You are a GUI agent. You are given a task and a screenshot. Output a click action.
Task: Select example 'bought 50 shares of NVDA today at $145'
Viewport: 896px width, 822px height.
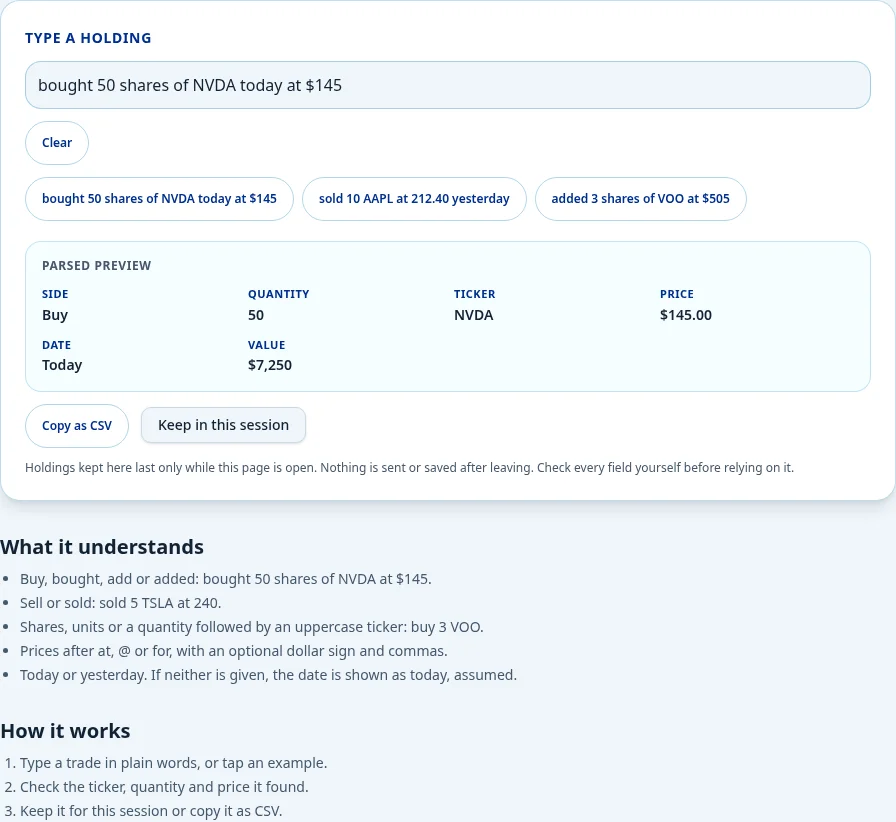coord(159,199)
